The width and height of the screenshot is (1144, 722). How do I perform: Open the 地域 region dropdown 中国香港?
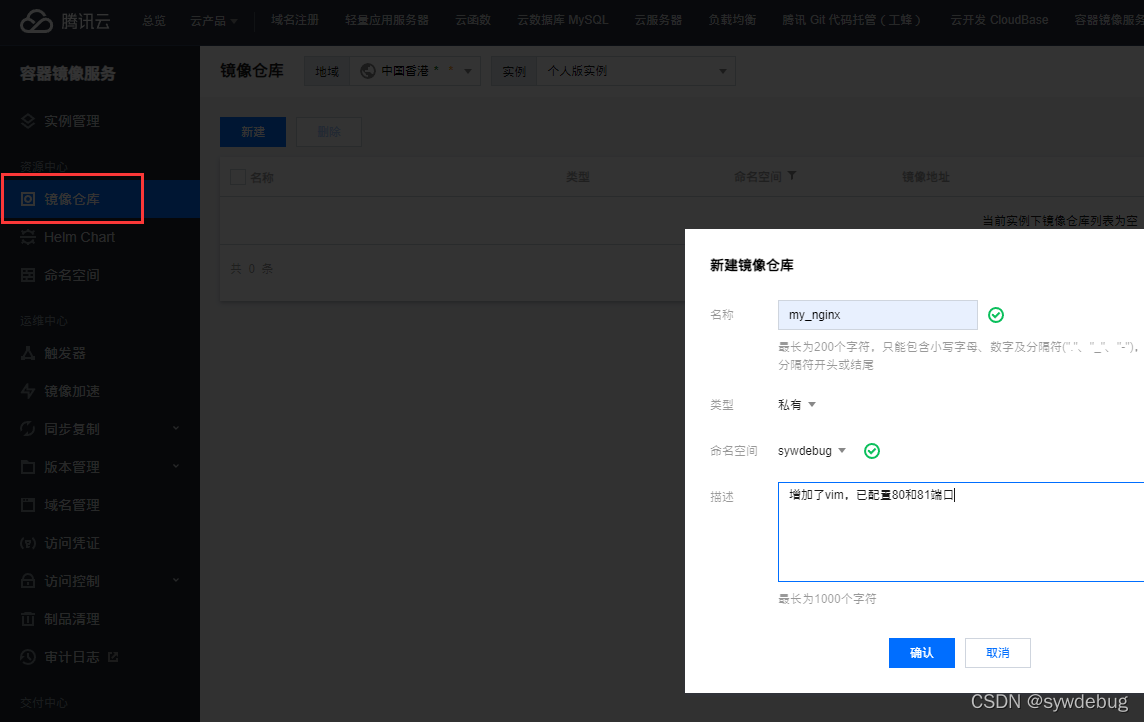(x=415, y=71)
